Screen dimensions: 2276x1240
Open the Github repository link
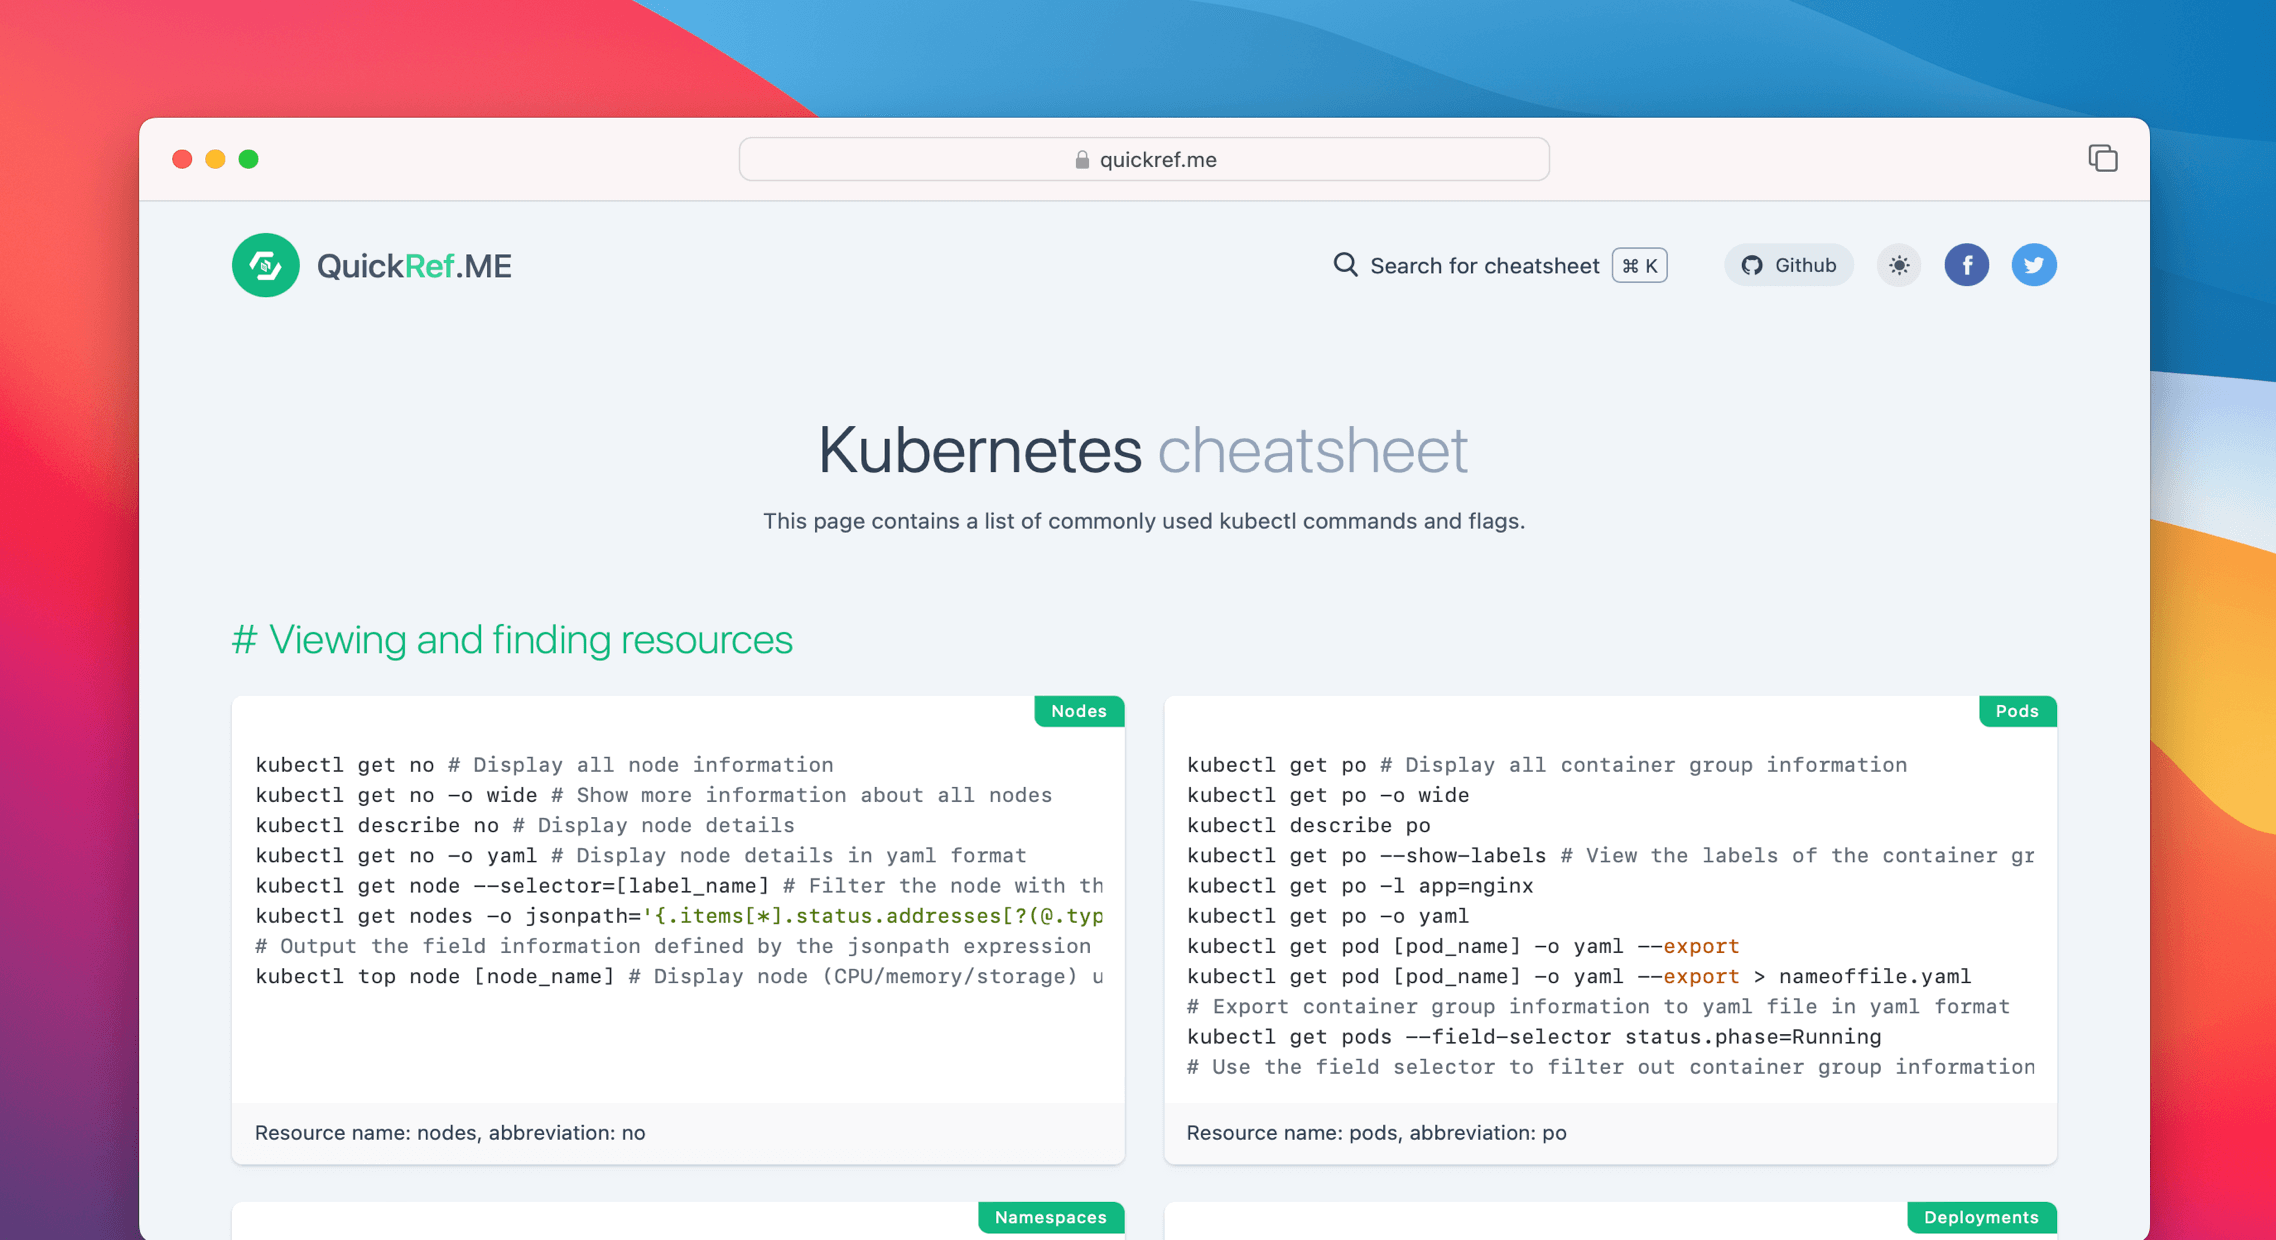1788,265
